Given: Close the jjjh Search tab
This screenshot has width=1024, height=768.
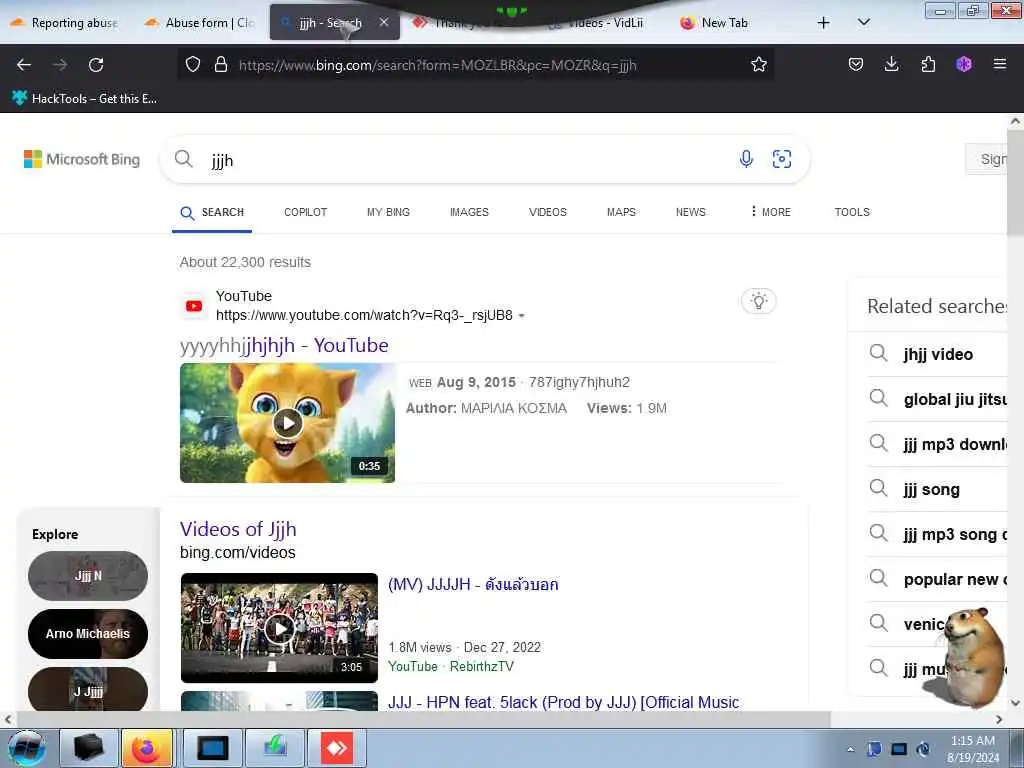Looking at the screenshot, I should click(x=384, y=22).
